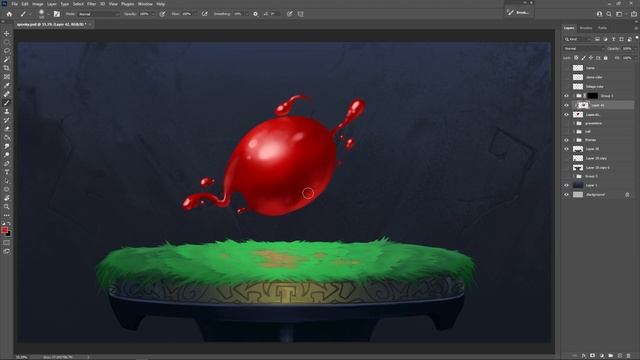
Task: Open the File menu
Action: click(14, 4)
